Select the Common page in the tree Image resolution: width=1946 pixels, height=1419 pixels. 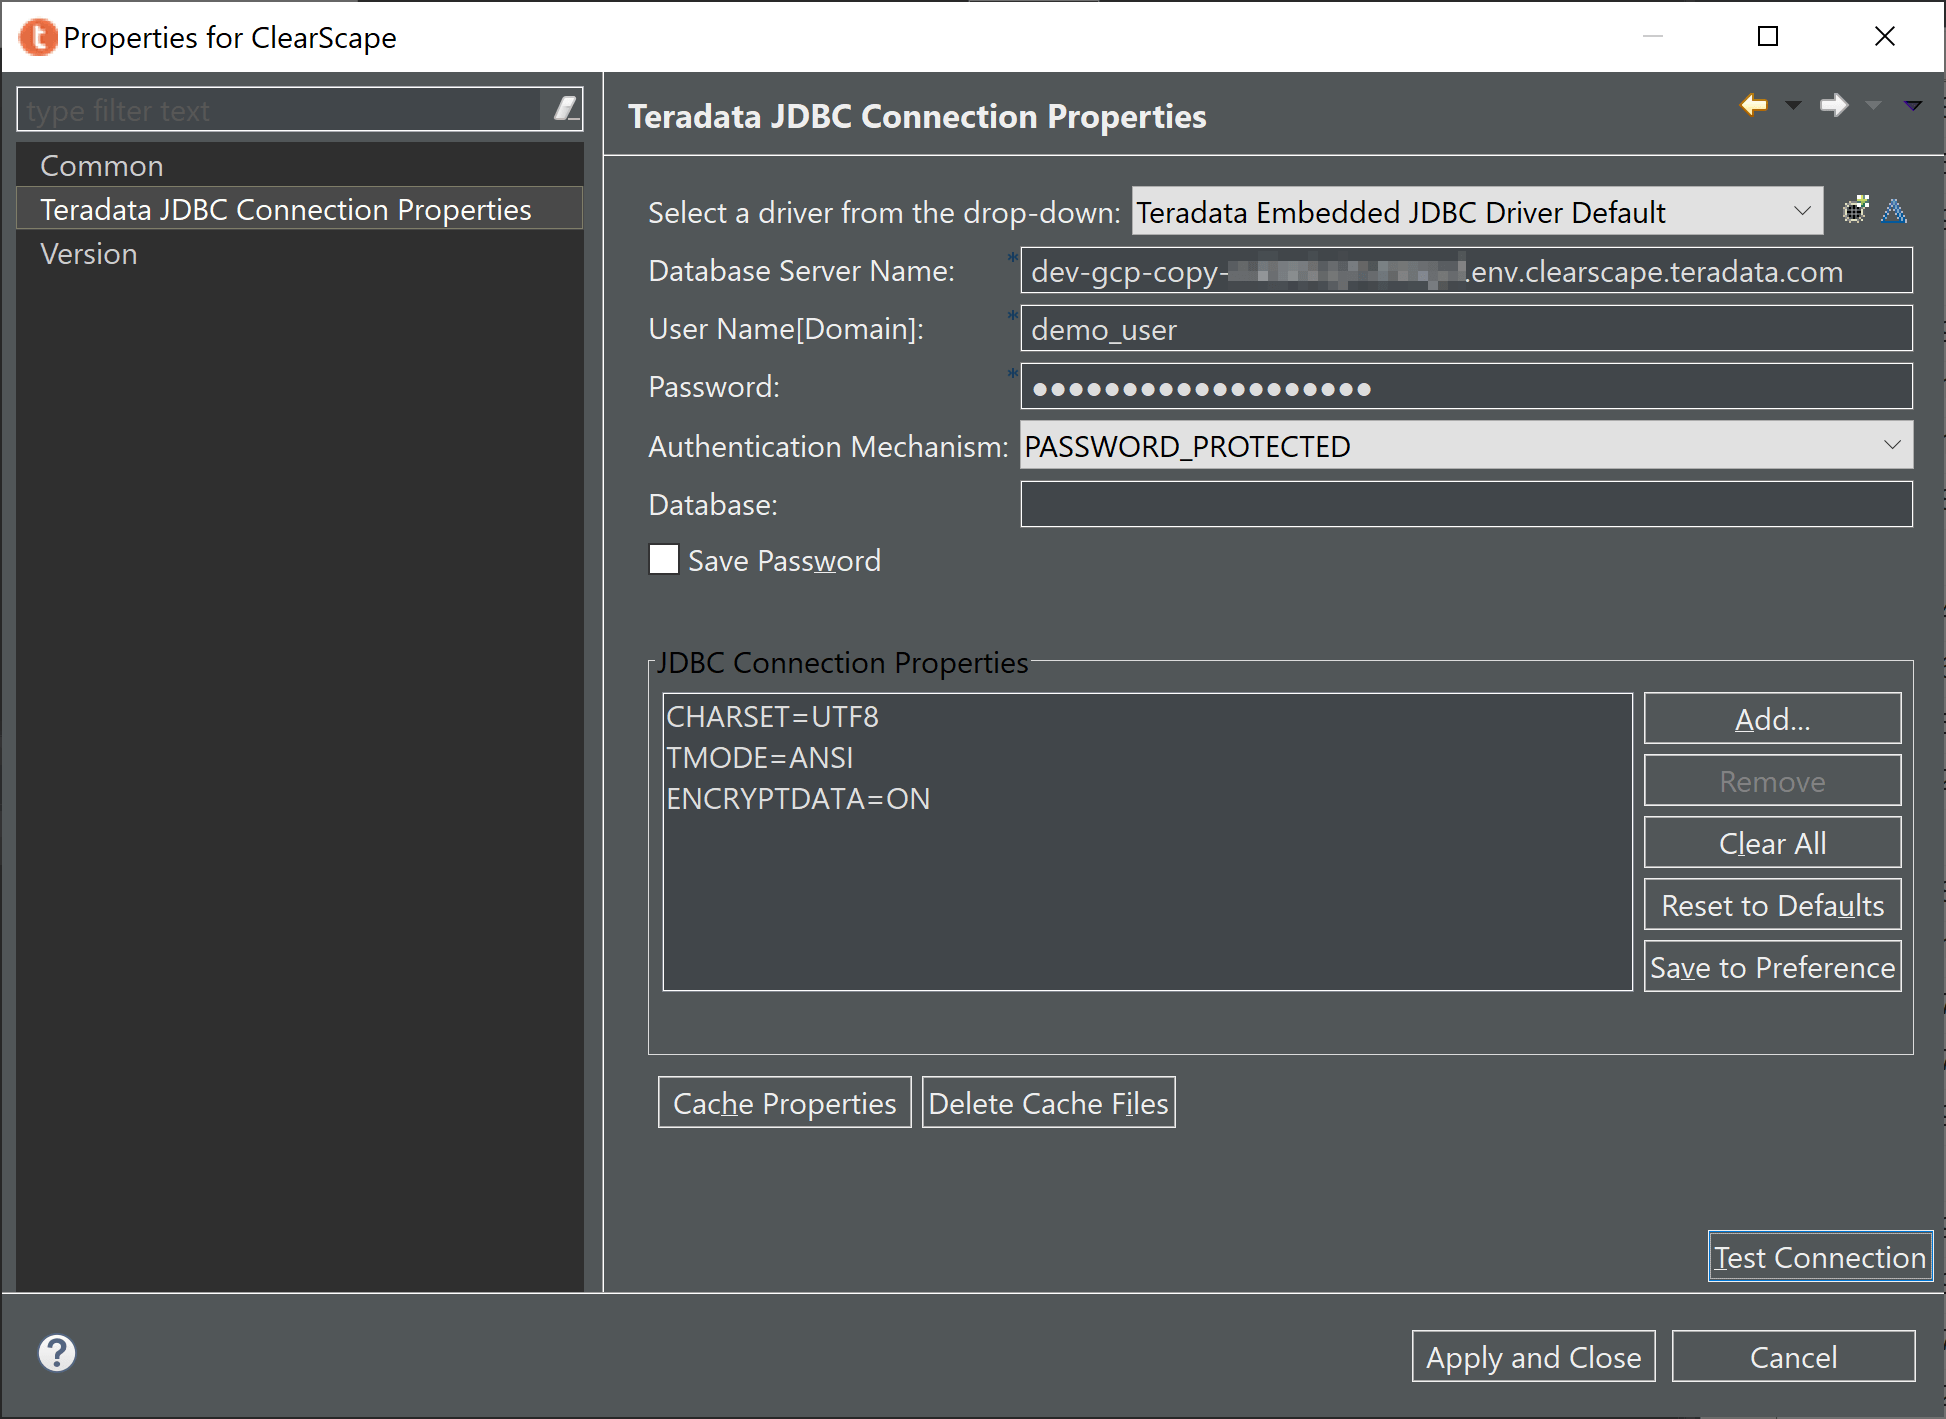pyautogui.click(x=102, y=165)
